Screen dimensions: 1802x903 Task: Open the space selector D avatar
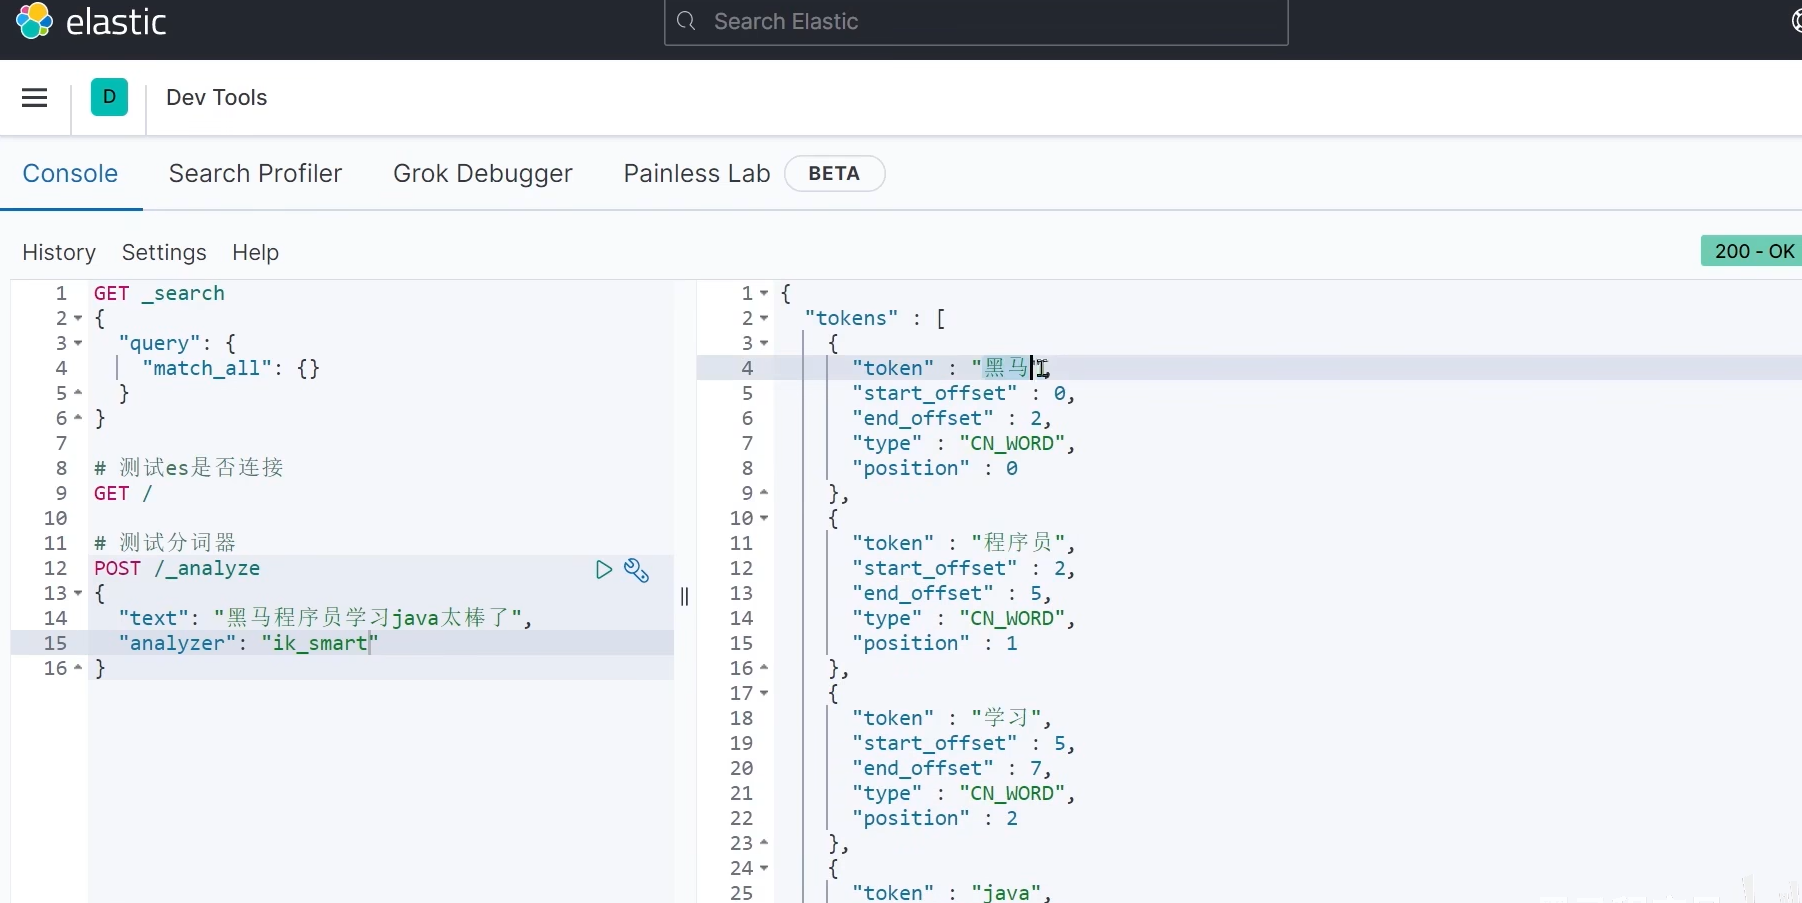click(x=109, y=97)
